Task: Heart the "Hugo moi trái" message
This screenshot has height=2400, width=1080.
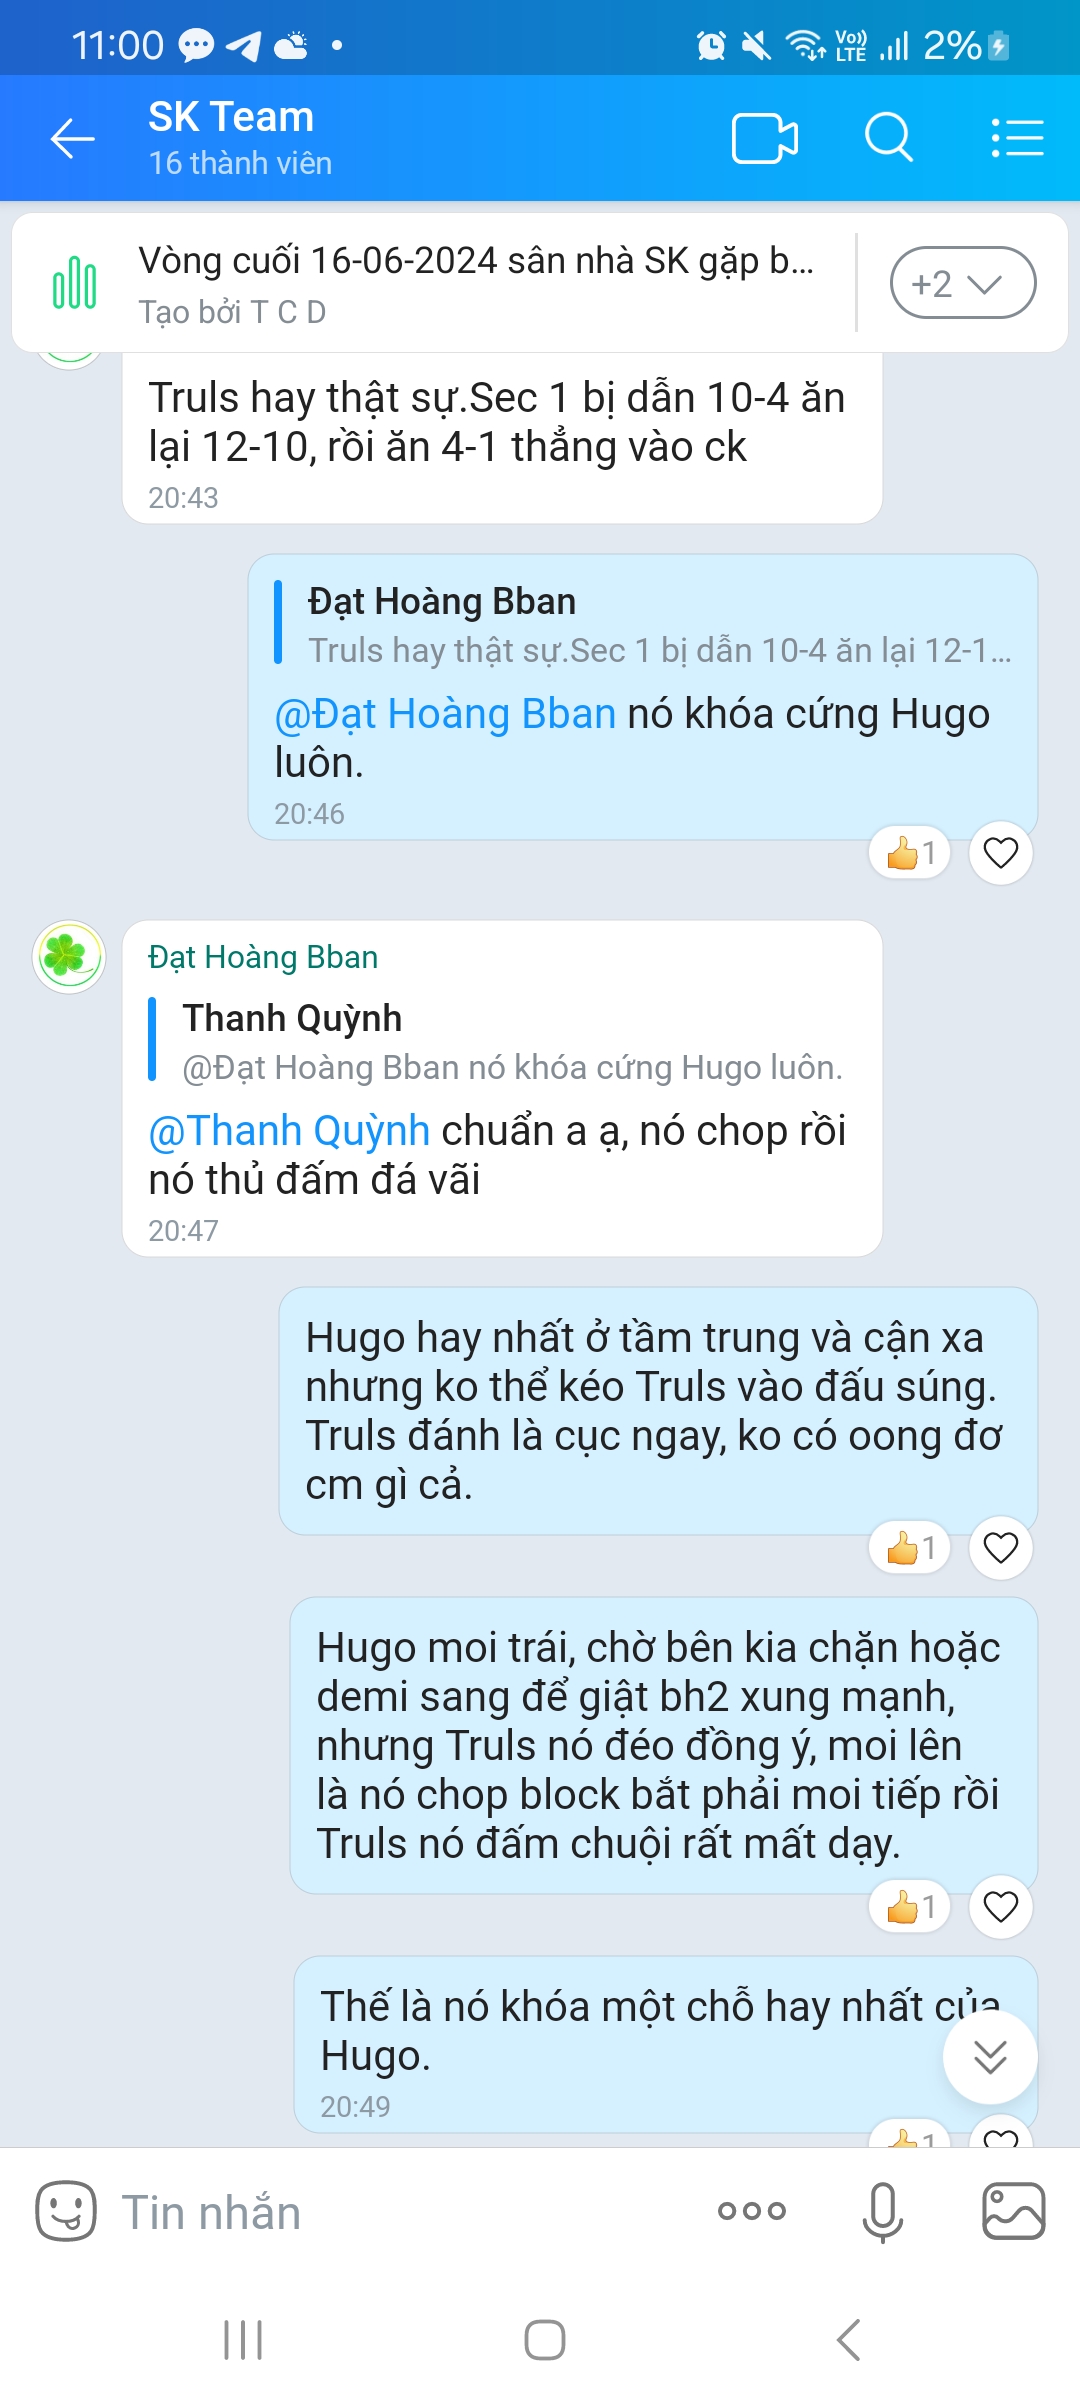Action: [x=1001, y=1907]
